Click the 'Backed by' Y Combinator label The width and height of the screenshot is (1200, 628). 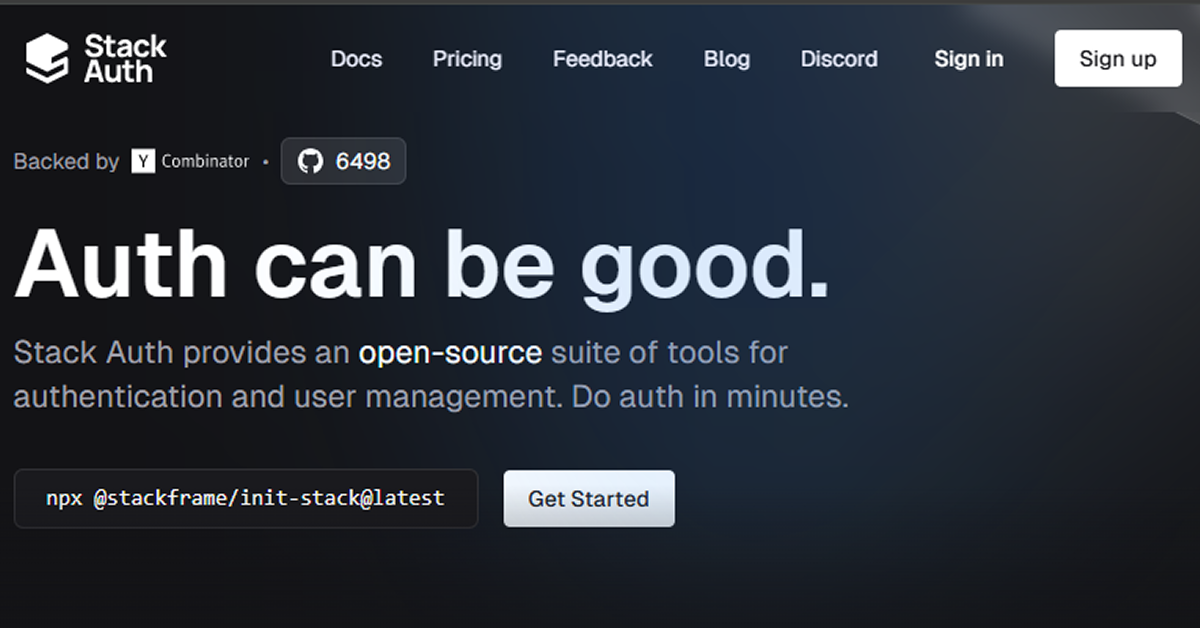tap(66, 160)
